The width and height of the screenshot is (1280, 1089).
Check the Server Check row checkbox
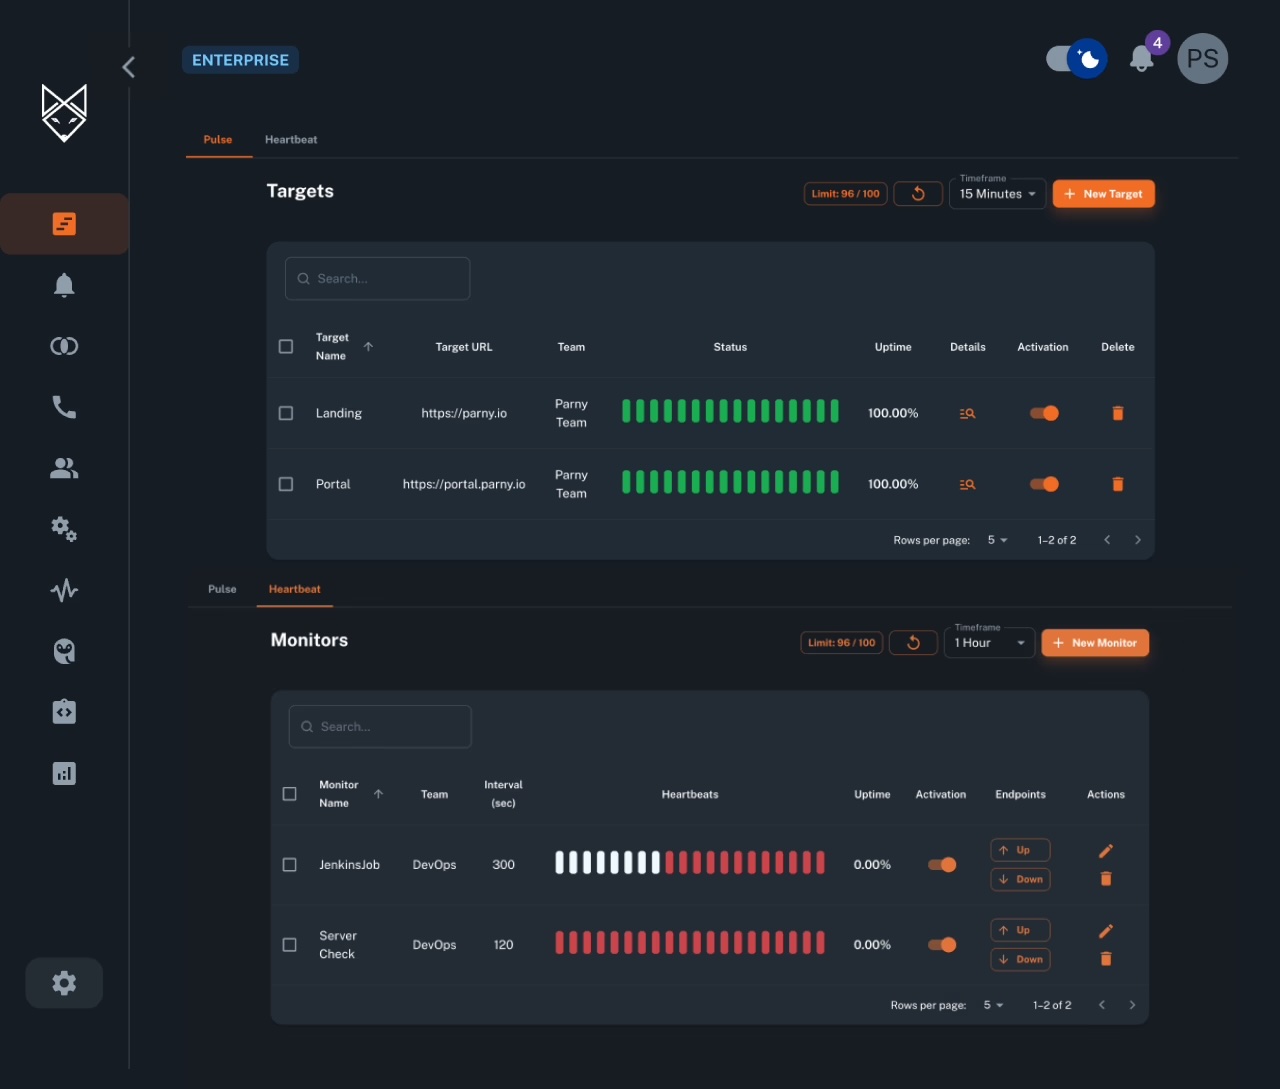point(290,945)
